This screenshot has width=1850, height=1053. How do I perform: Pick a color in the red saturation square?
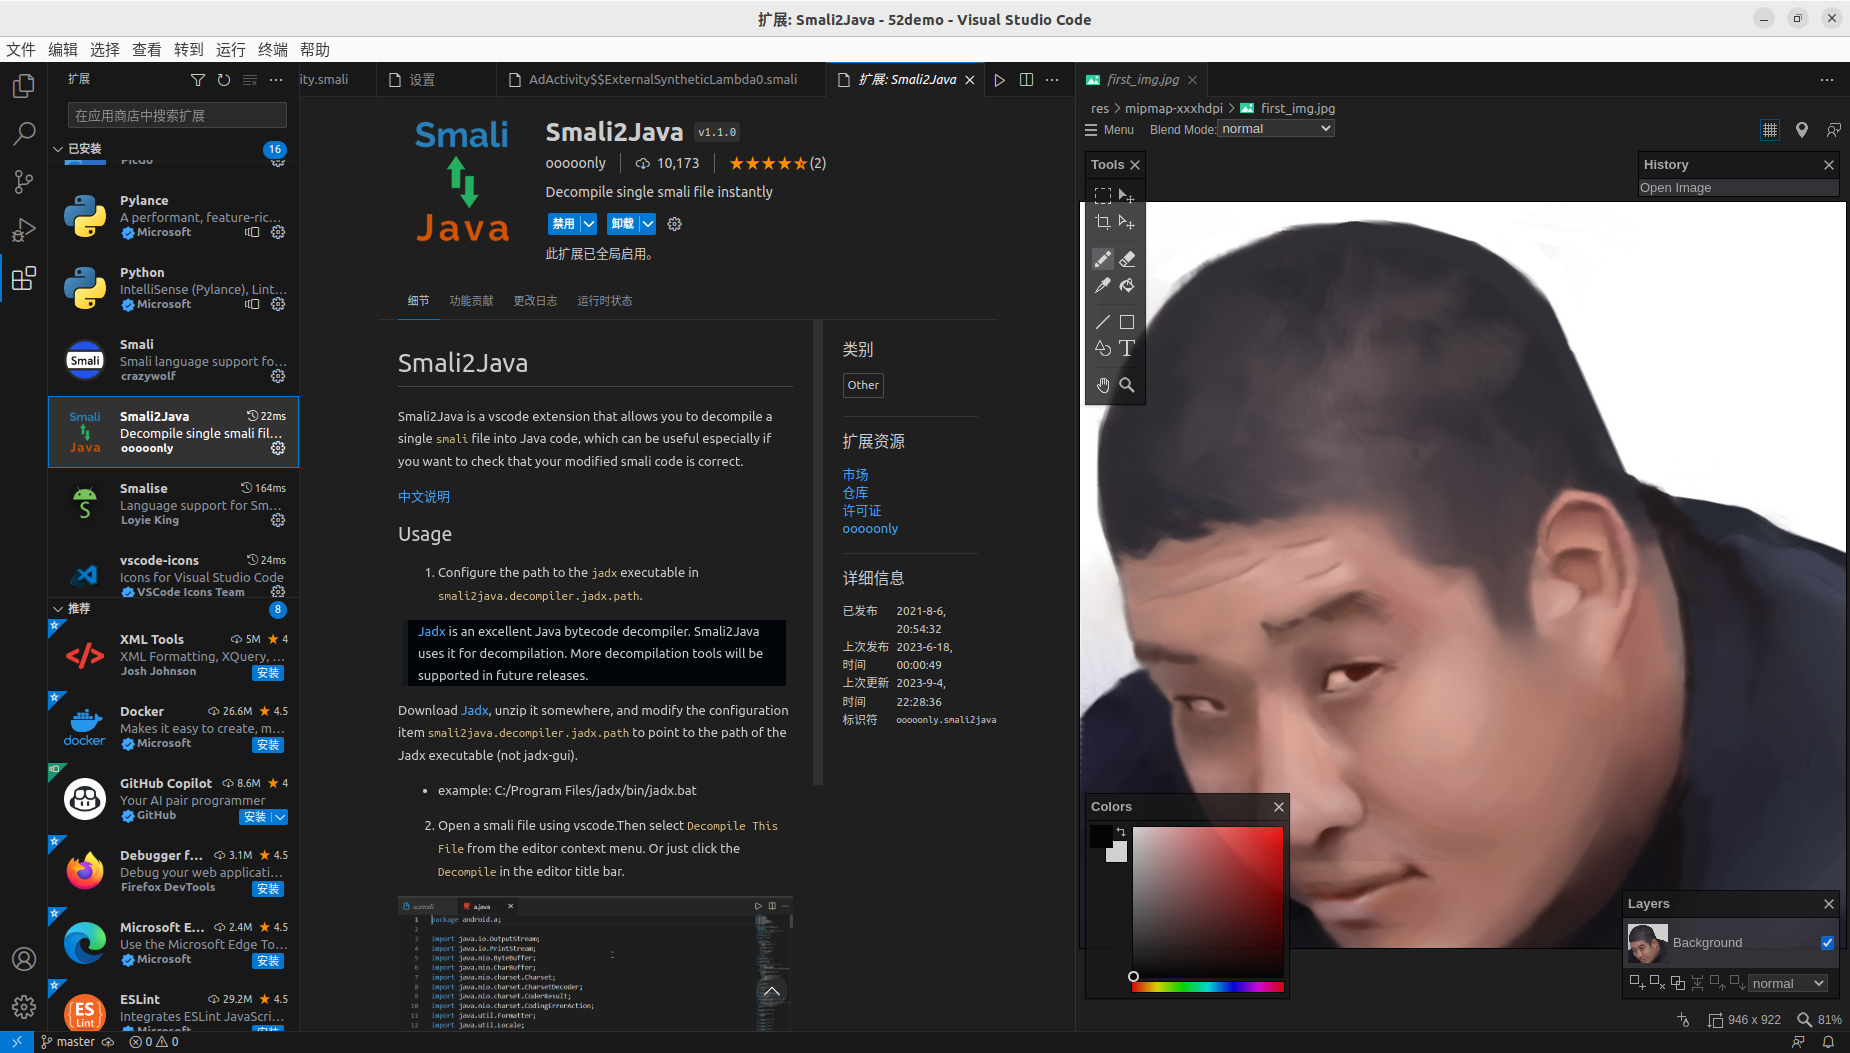[1208, 901]
